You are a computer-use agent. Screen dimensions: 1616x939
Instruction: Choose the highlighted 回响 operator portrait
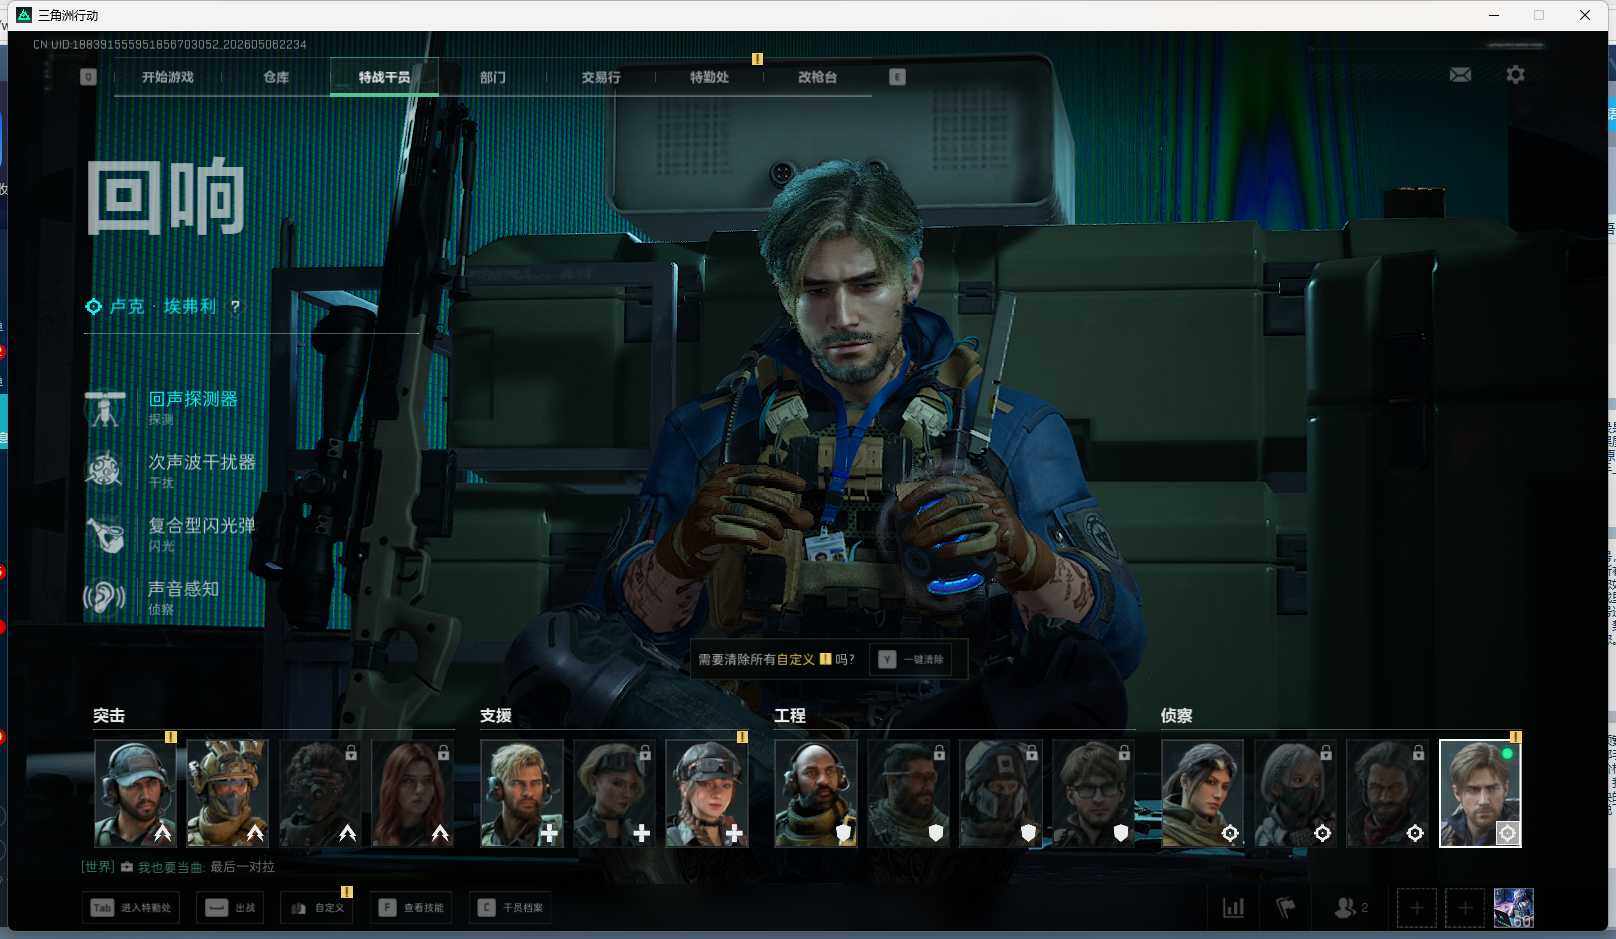coord(1480,793)
